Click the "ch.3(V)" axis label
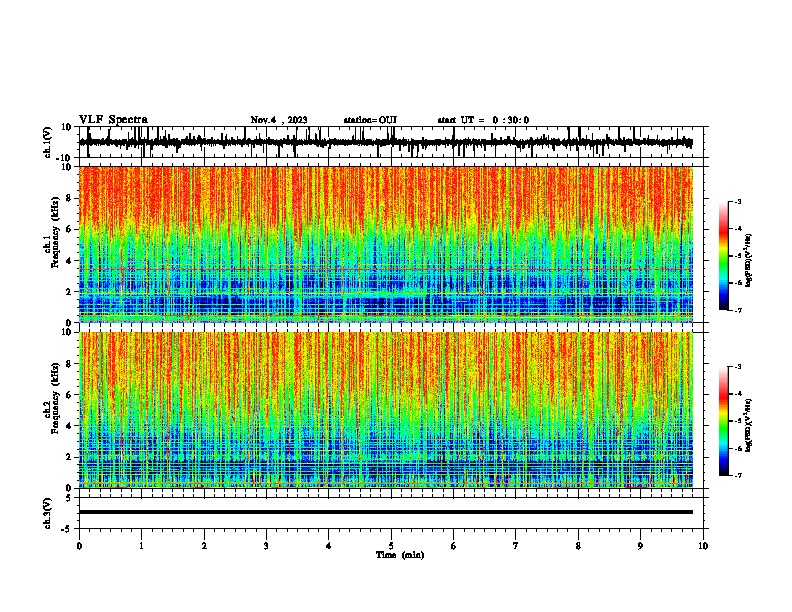Image resolution: width=792 pixels, height=612 pixels. (47, 513)
